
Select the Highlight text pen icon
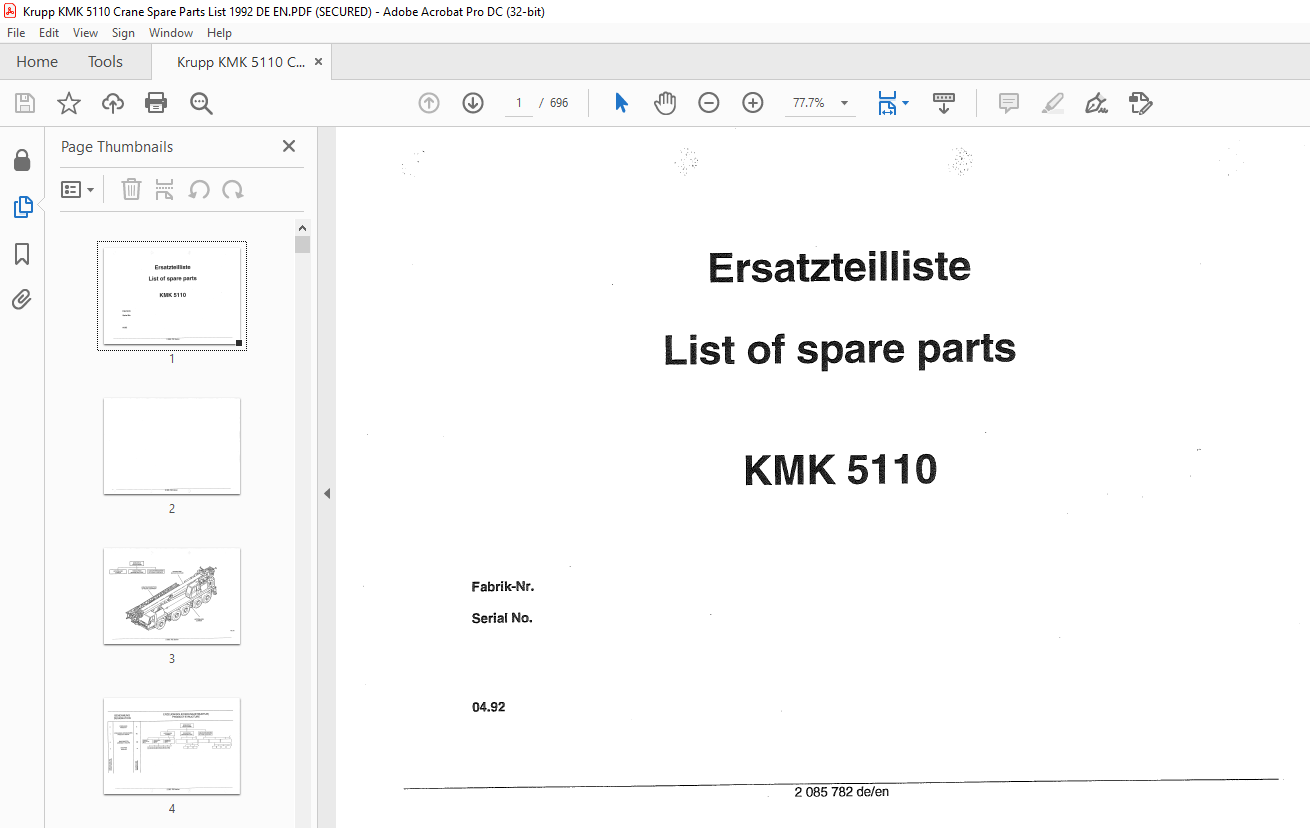pos(1052,103)
